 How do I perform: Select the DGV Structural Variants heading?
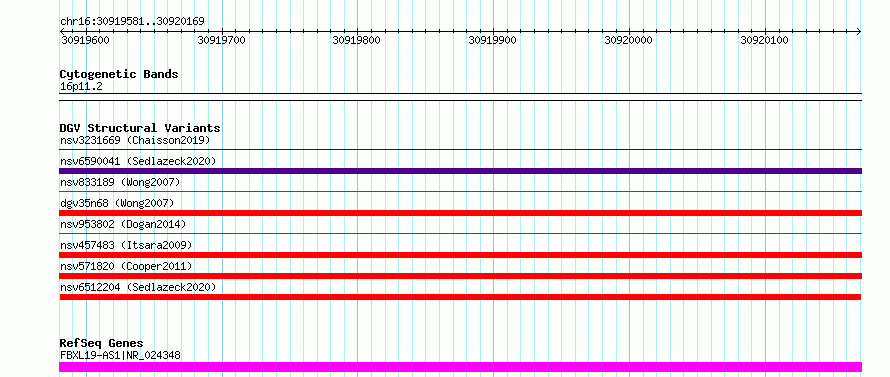coord(140,128)
